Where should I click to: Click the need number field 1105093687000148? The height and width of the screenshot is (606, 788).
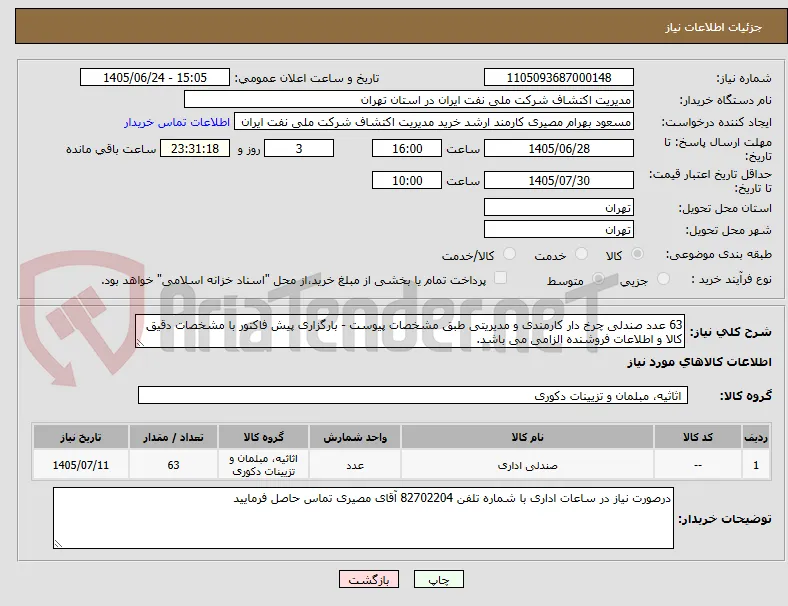tap(559, 77)
